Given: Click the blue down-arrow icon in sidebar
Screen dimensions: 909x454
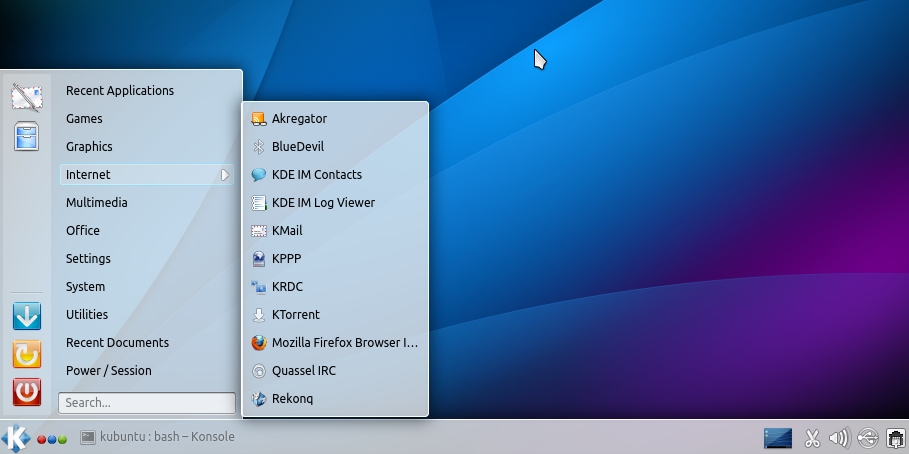Looking at the screenshot, I should pyautogui.click(x=27, y=316).
